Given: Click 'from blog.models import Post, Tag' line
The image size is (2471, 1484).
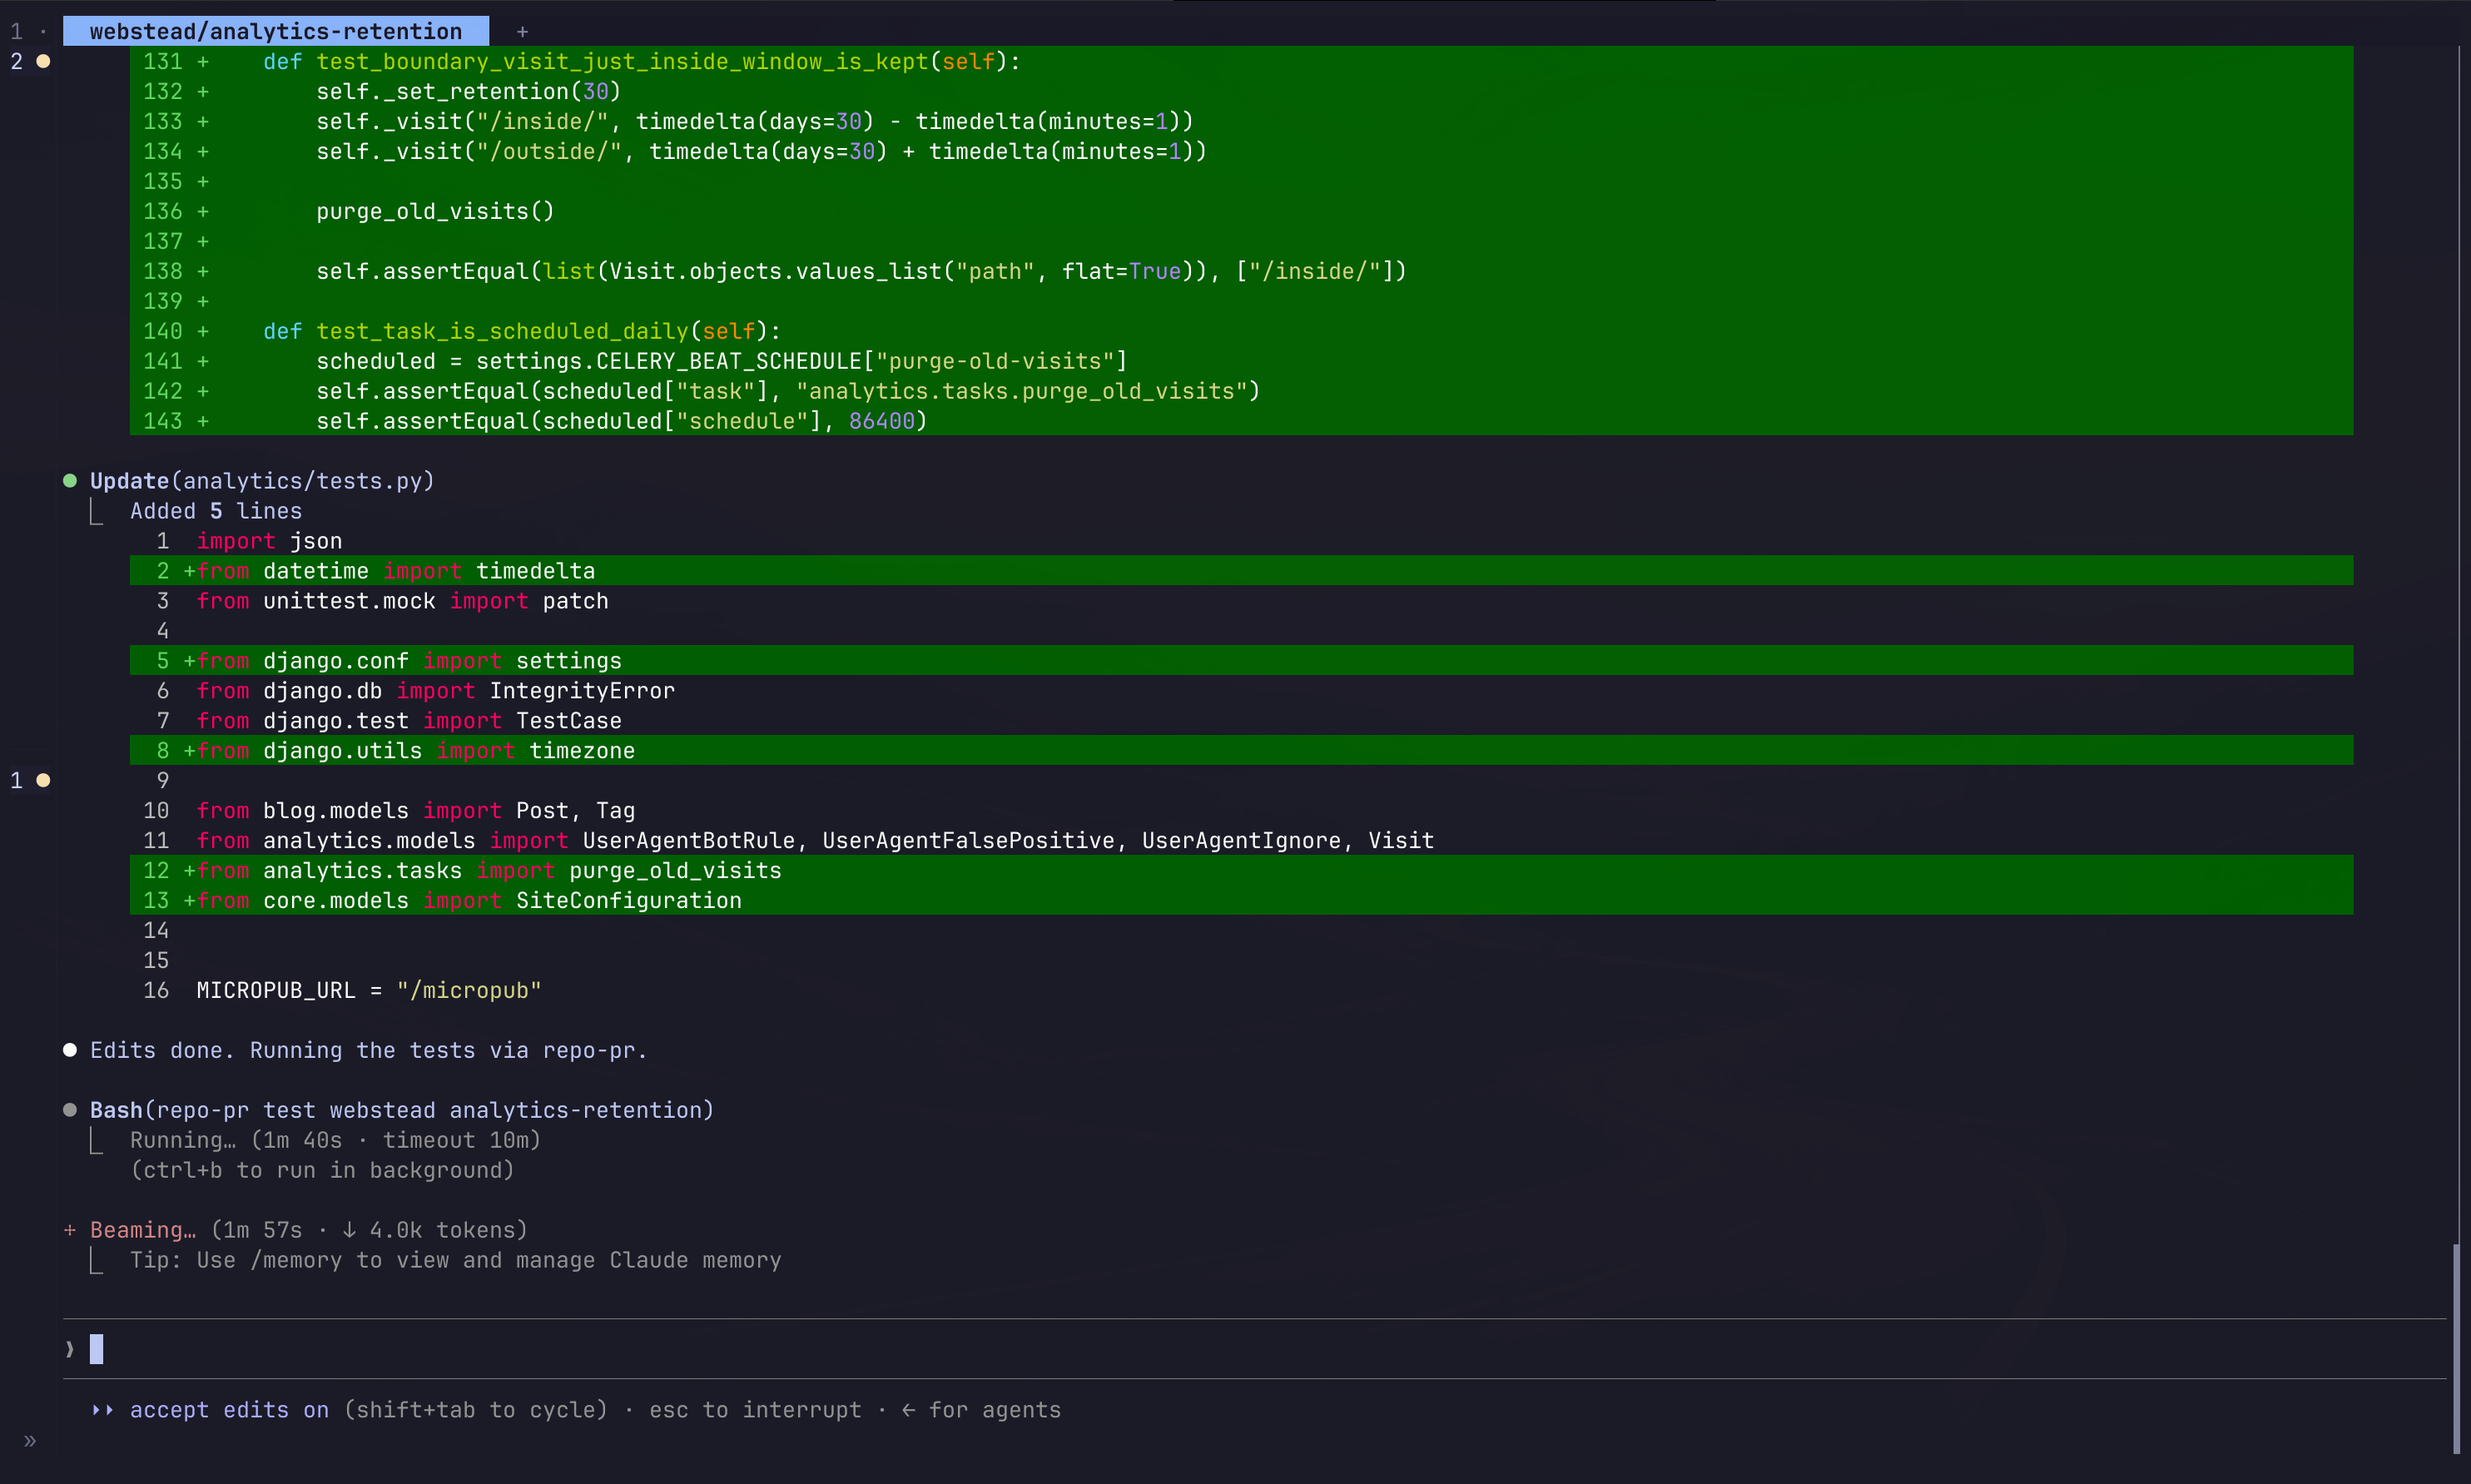Looking at the screenshot, I should [416, 811].
